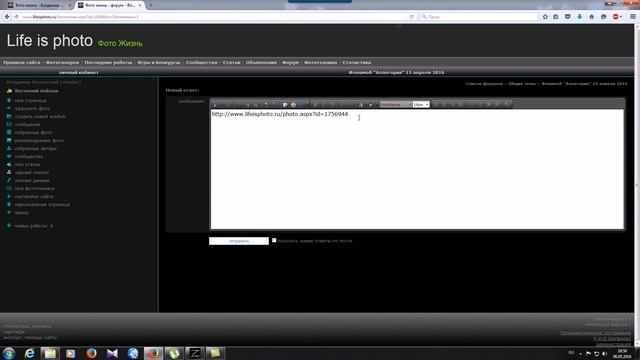Click folder icon beside 'создать новый альбом'
The height and width of the screenshot is (360, 640).
point(9,116)
